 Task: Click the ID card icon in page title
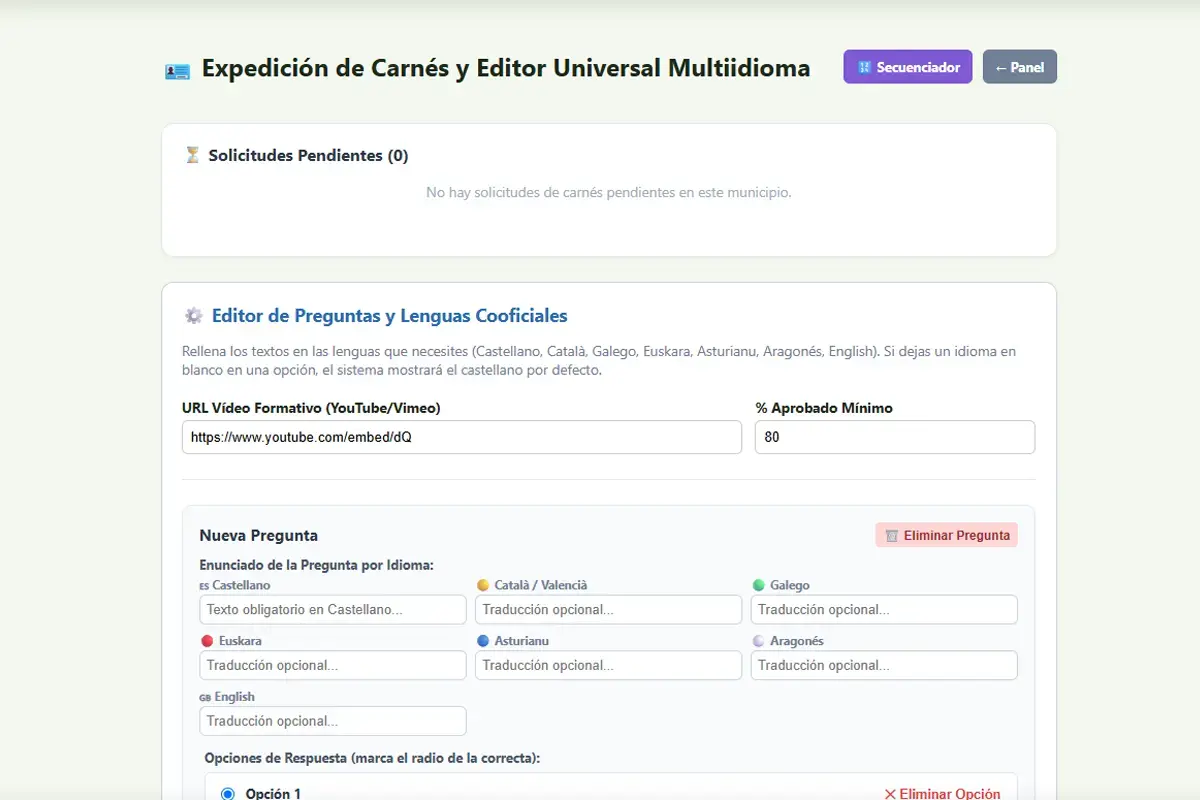click(x=177, y=70)
